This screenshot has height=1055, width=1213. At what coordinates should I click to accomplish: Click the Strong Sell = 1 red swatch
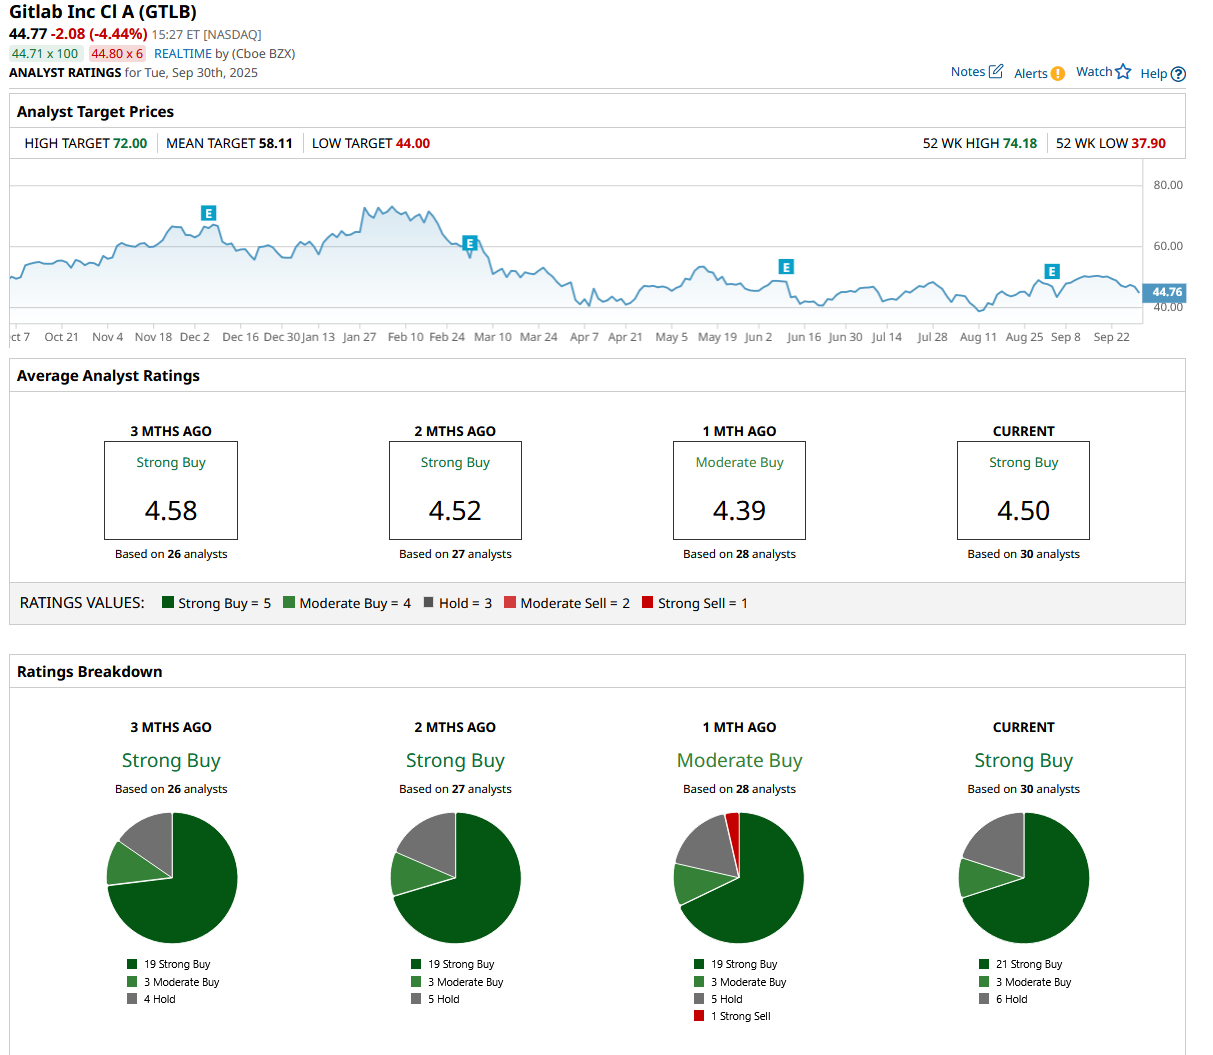coord(647,602)
